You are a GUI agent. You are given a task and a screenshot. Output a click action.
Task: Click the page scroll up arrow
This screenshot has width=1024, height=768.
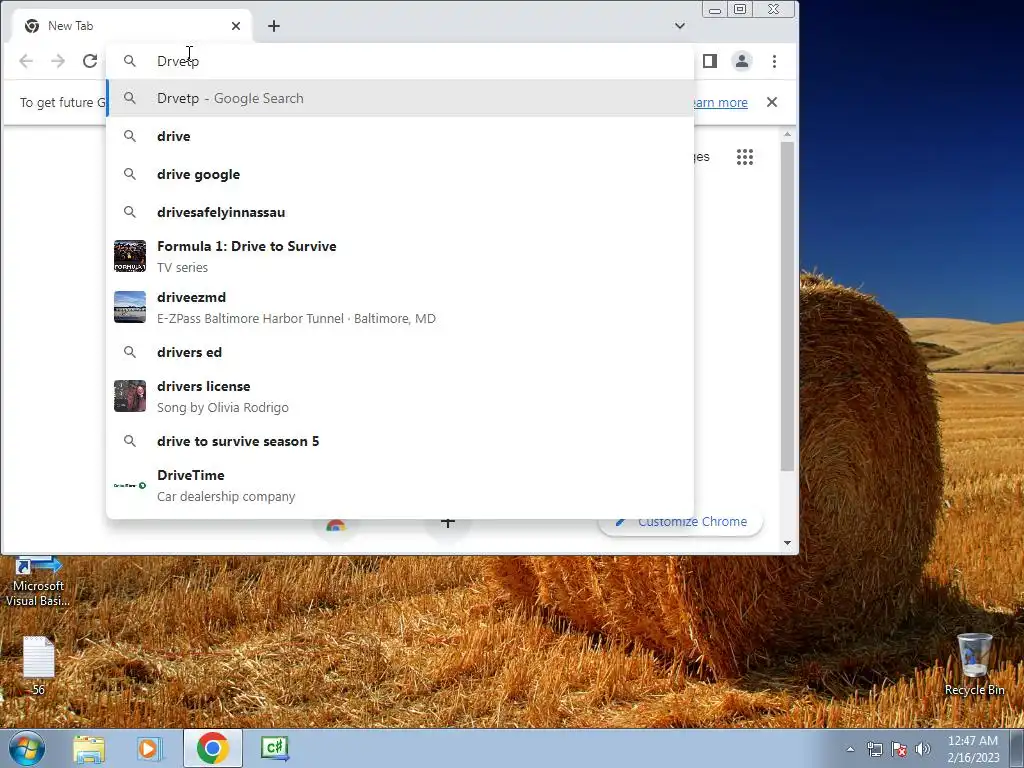(788, 134)
